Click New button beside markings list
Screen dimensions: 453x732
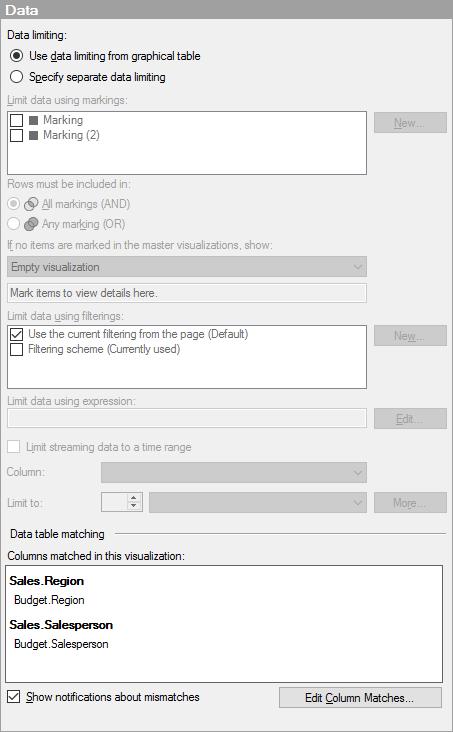[x=410, y=122]
